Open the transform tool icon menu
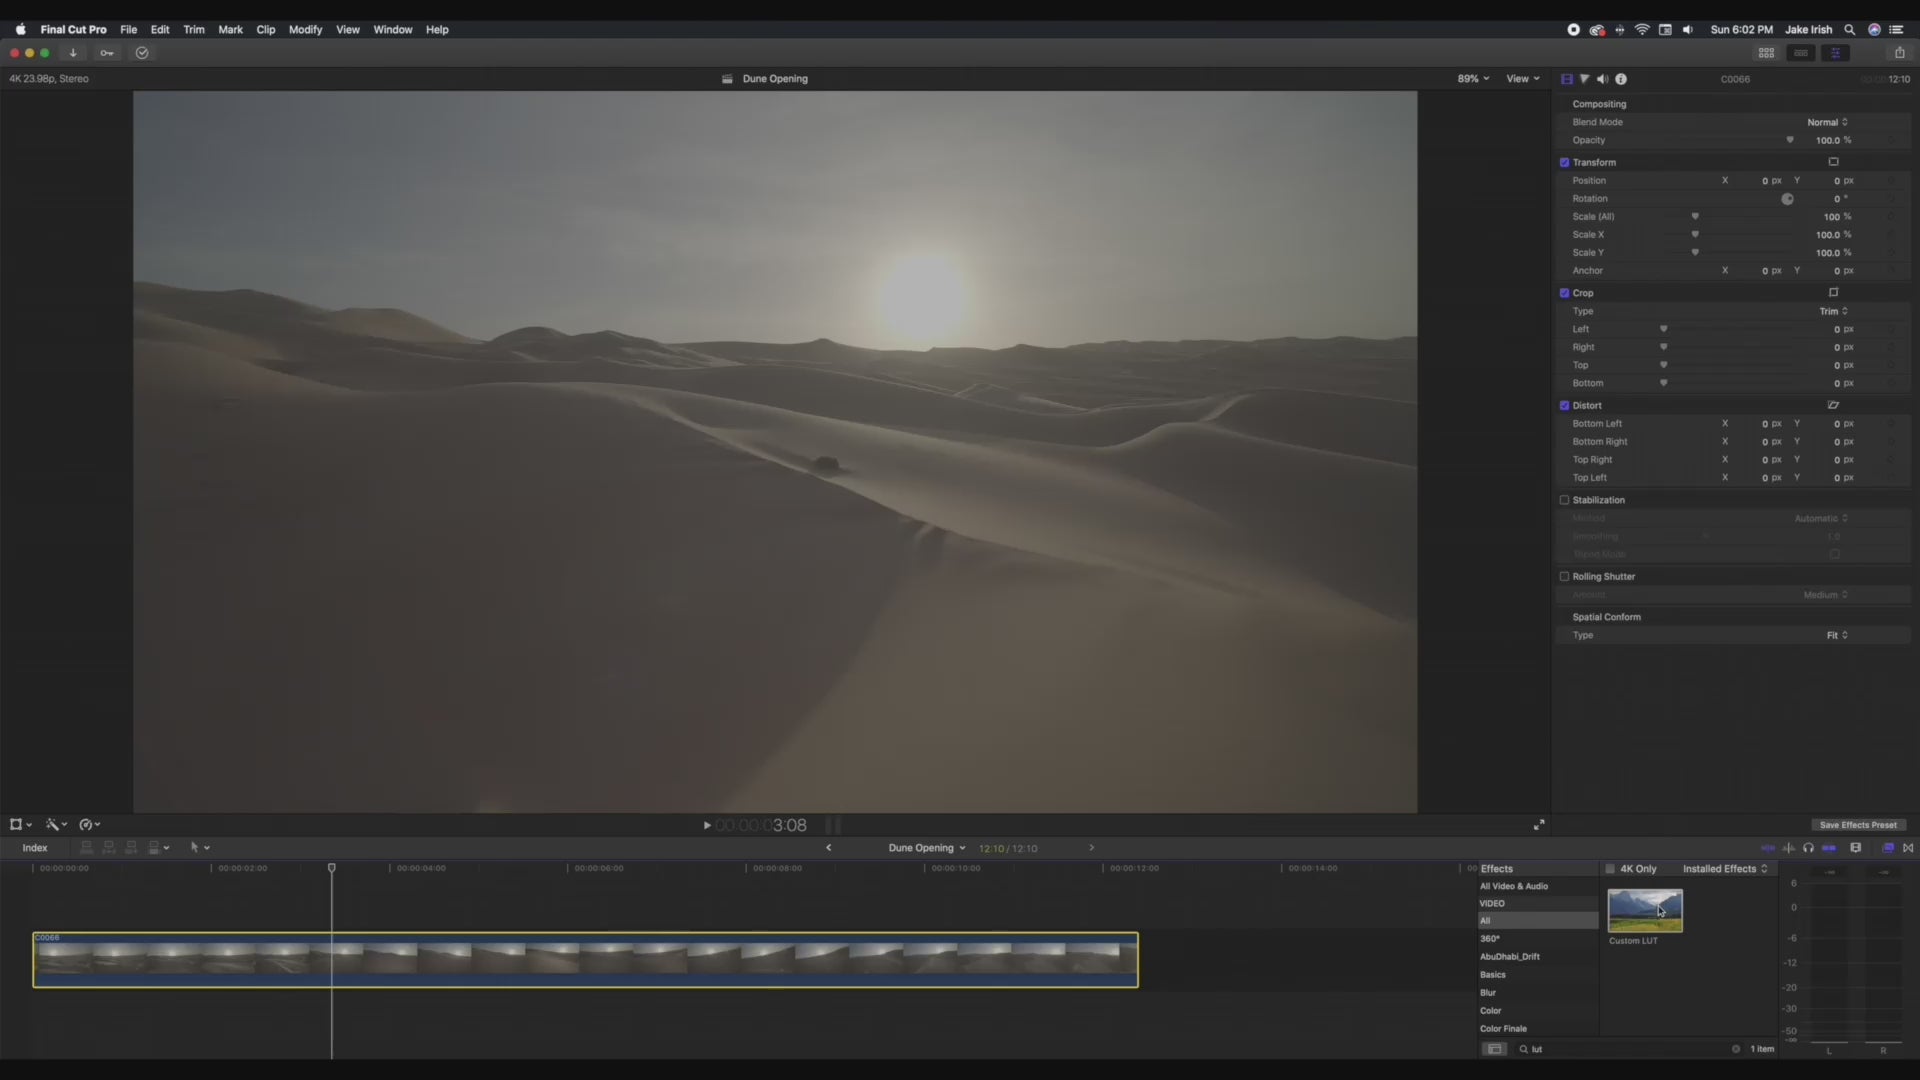Image resolution: width=1920 pixels, height=1080 pixels. pos(18,825)
